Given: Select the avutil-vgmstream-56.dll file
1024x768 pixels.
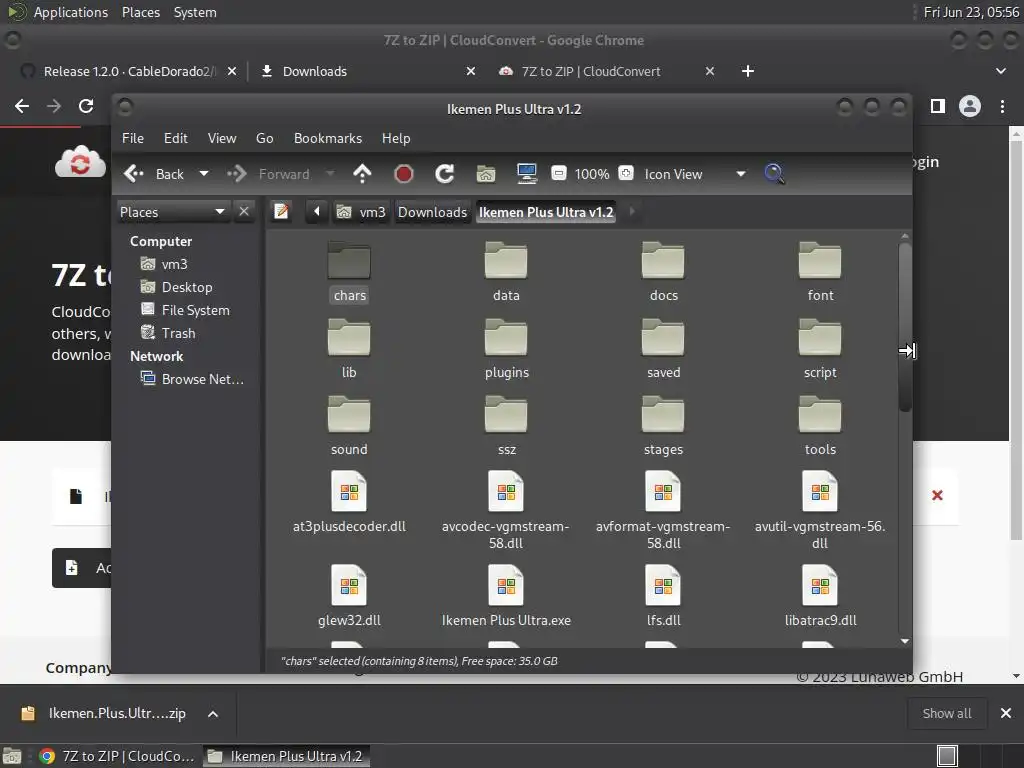Looking at the screenshot, I should pos(820,511).
